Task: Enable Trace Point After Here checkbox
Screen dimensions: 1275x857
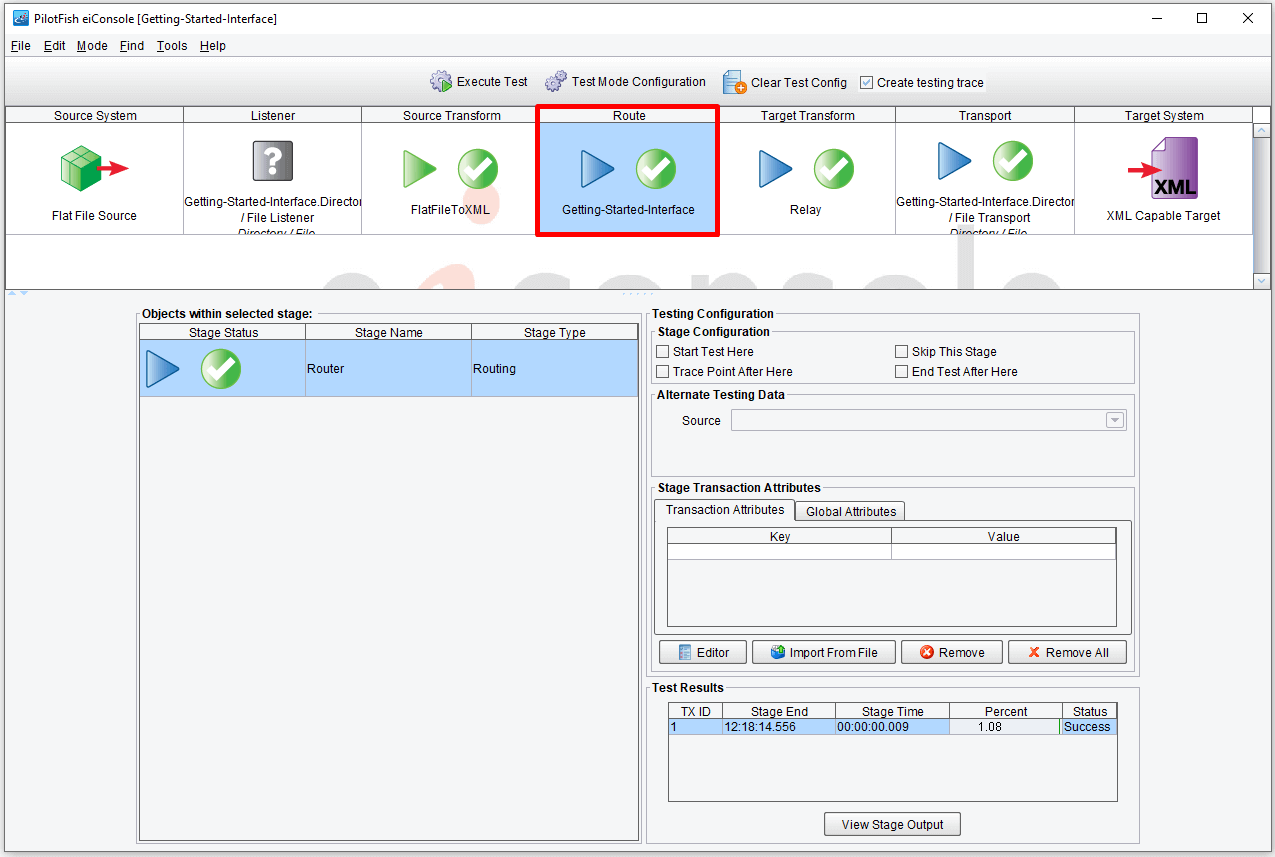Action: point(662,372)
